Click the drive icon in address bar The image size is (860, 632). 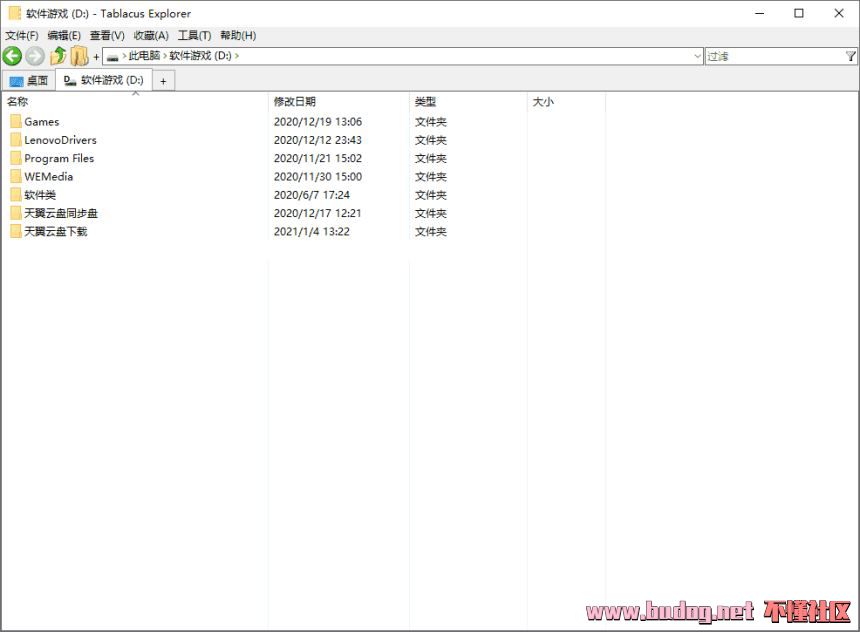[112, 57]
